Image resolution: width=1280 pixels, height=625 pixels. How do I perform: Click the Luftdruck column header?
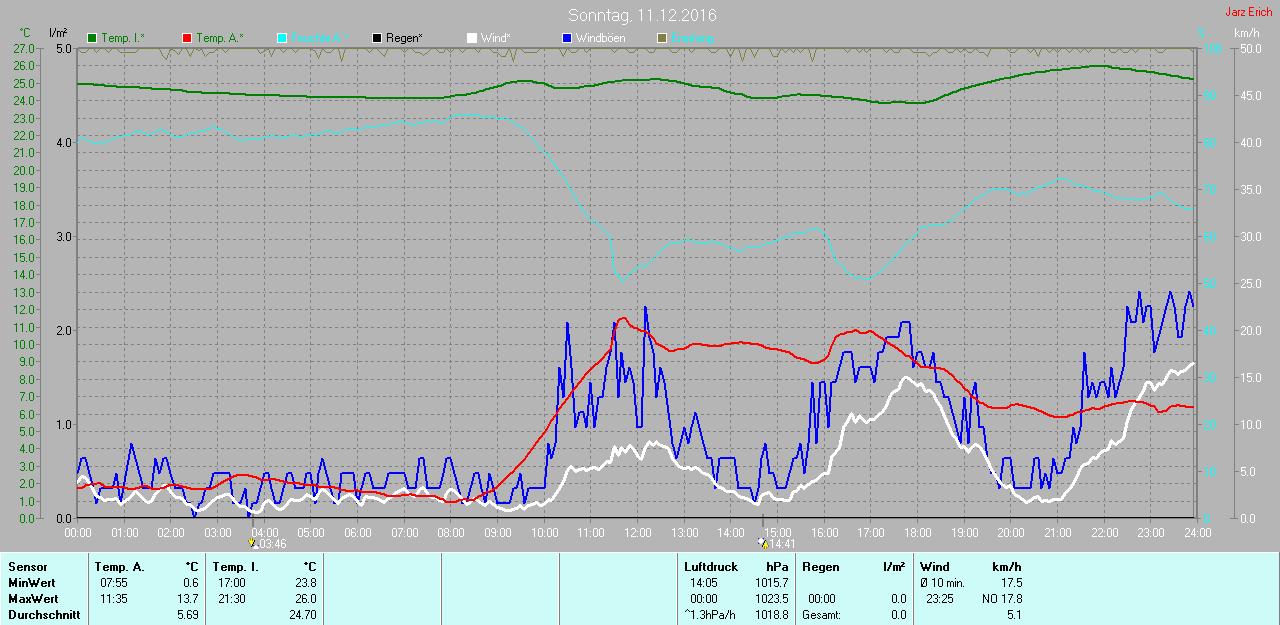tap(711, 567)
